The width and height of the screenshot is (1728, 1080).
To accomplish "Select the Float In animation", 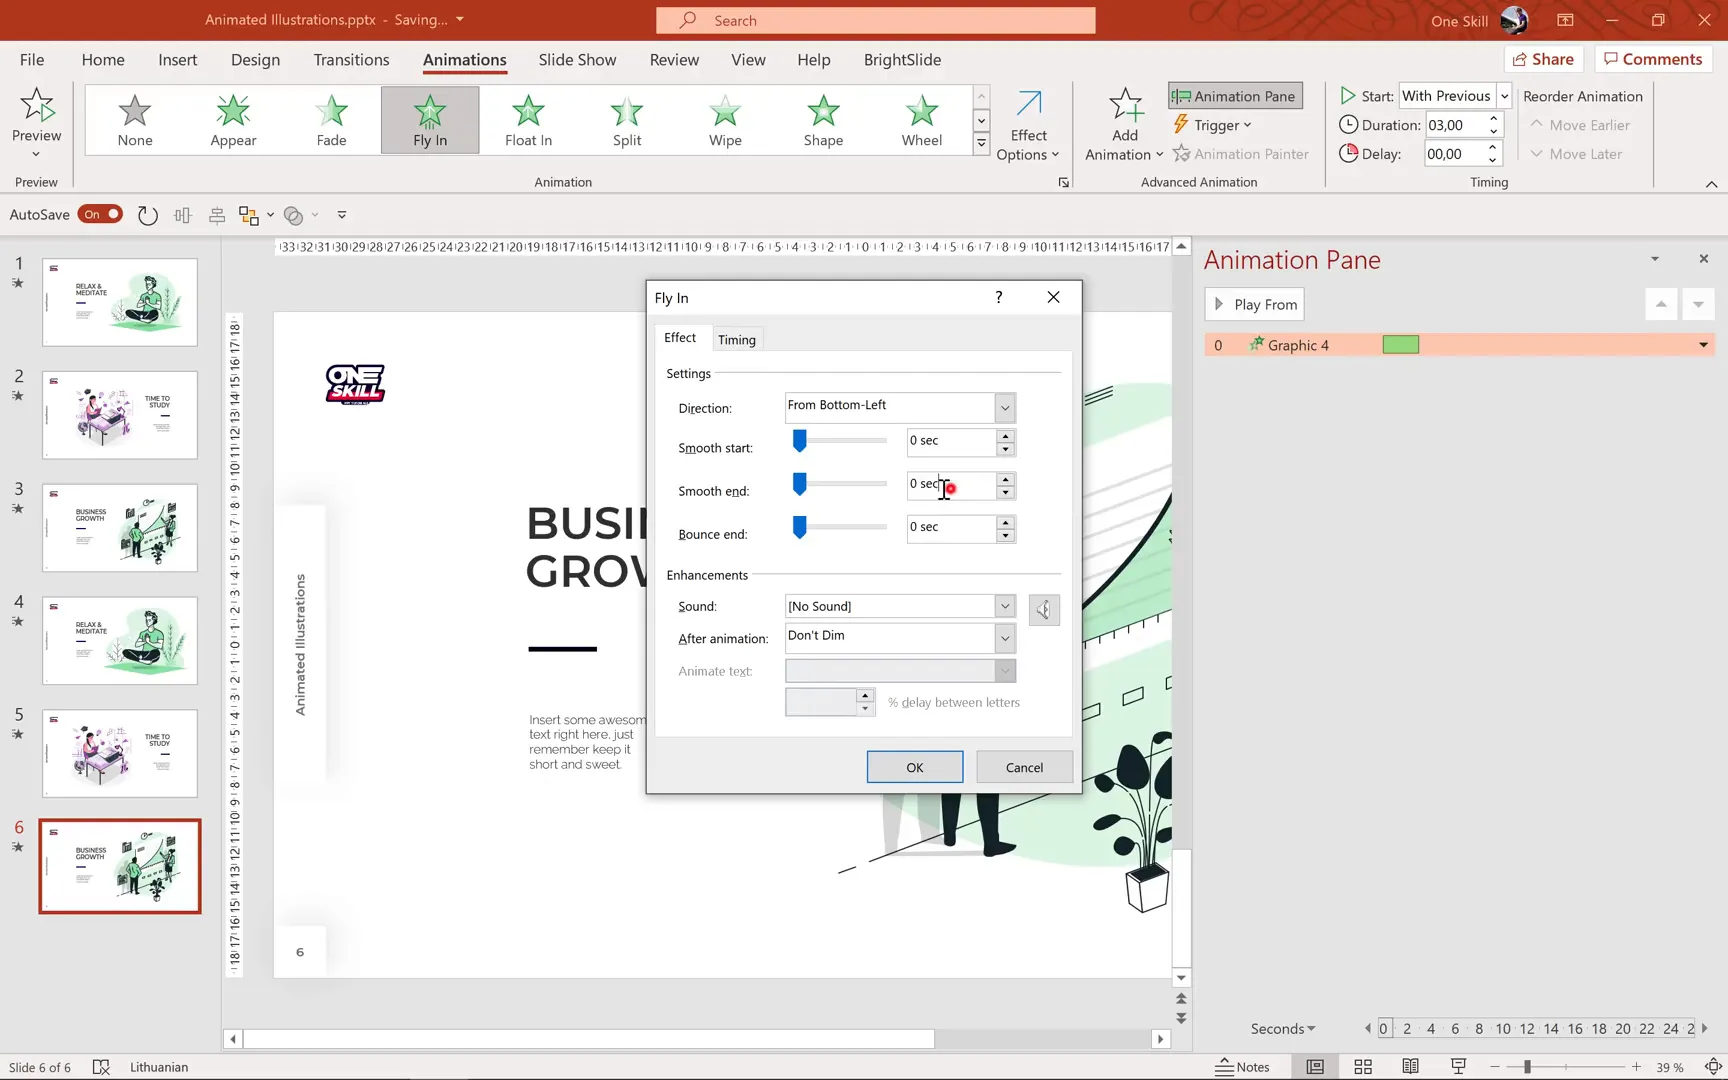I will point(527,120).
